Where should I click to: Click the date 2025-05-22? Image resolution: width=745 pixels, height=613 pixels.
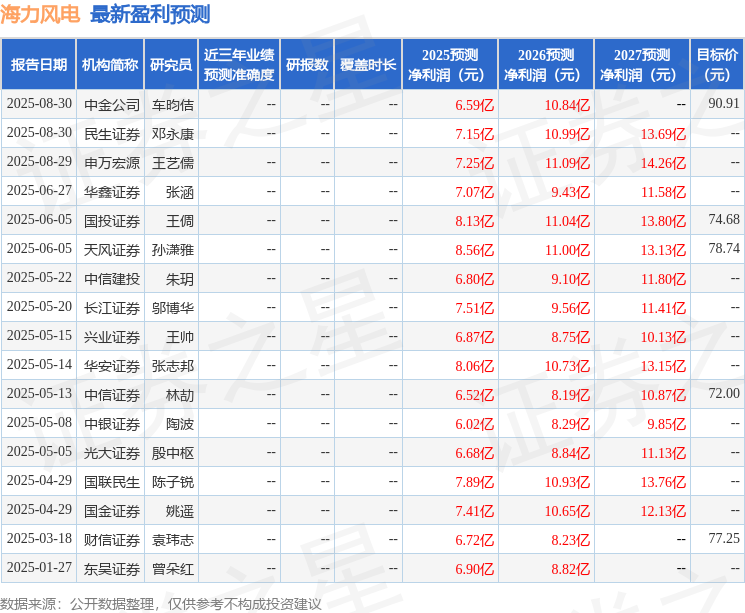(39, 278)
